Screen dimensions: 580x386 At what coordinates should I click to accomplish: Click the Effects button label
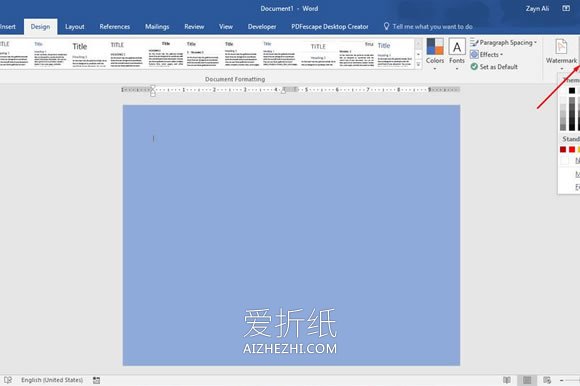click(489, 54)
